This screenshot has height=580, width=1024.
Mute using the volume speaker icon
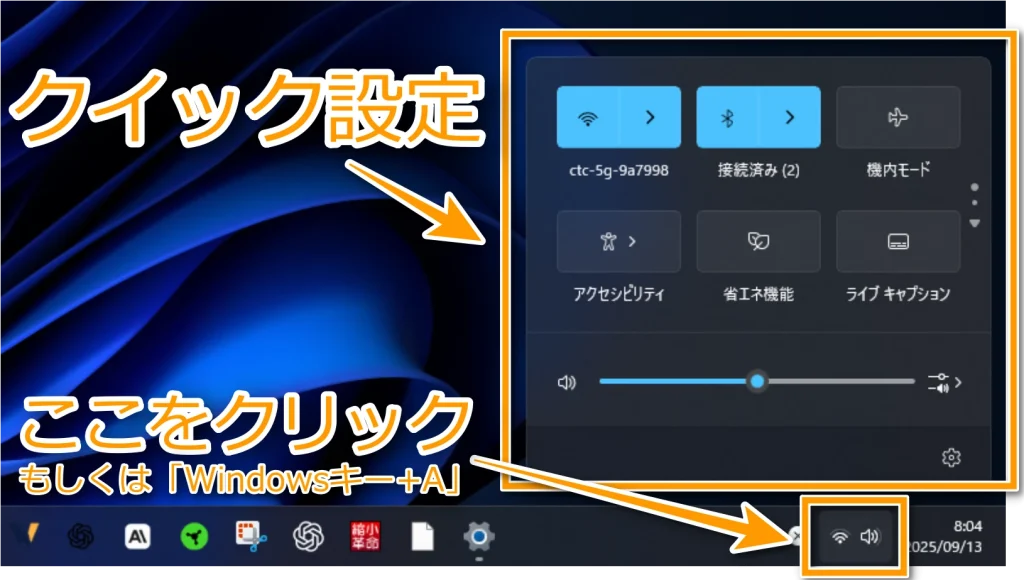coord(567,382)
